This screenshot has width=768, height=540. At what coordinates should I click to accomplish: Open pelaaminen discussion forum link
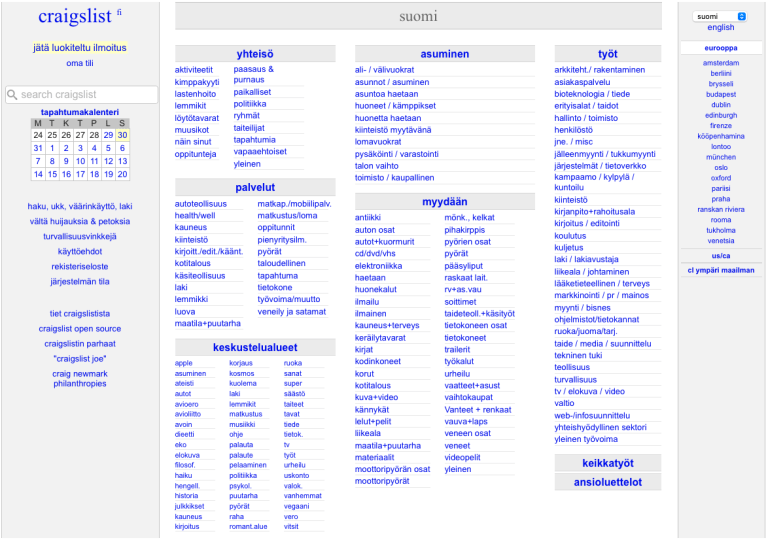[248, 465]
